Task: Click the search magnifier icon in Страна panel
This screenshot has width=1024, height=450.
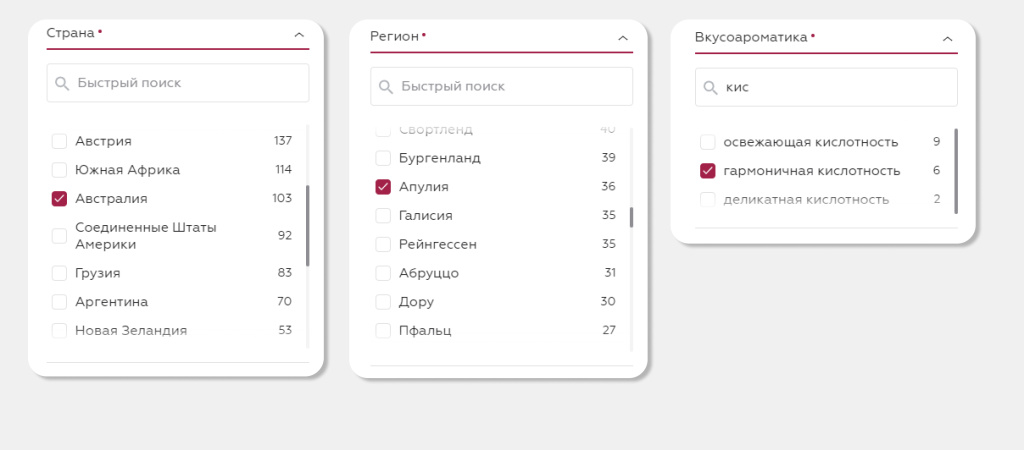Action: pyautogui.click(x=62, y=83)
